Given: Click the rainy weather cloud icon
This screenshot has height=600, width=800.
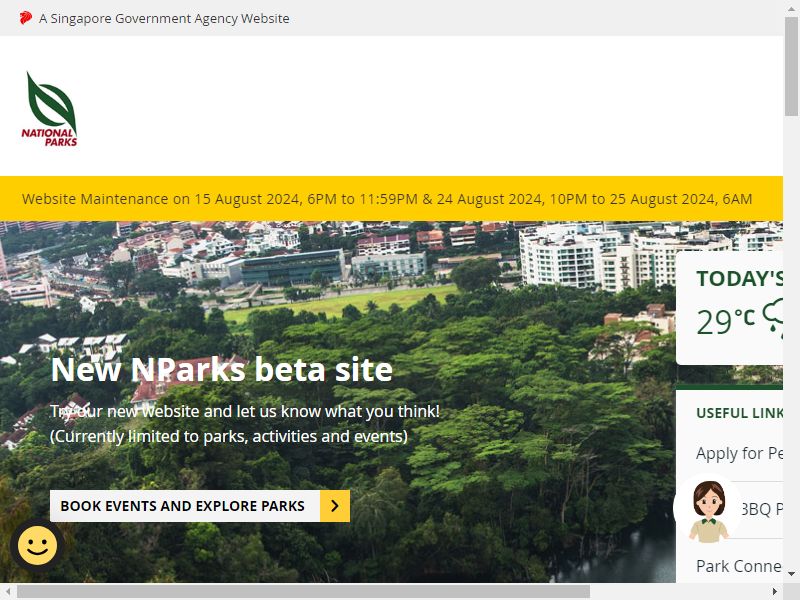Looking at the screenshot, I should pyautogui.click(x=773, y=318).
